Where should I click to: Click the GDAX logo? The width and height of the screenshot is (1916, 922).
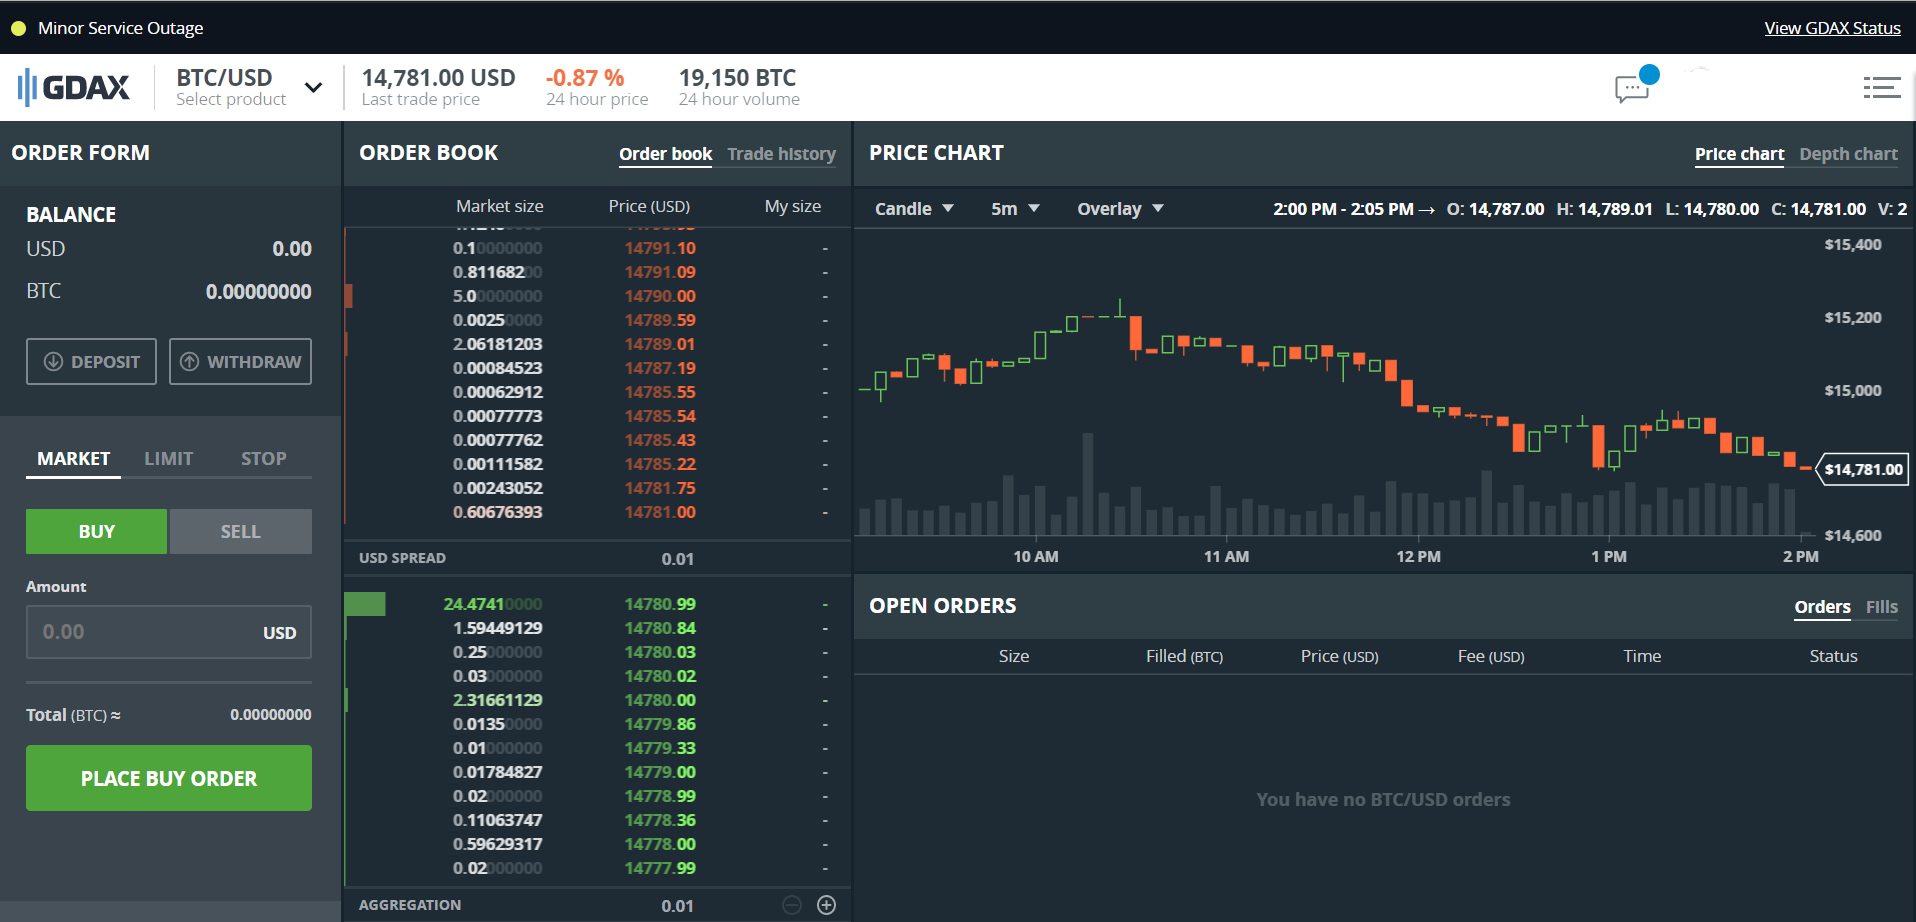point(74,87)
